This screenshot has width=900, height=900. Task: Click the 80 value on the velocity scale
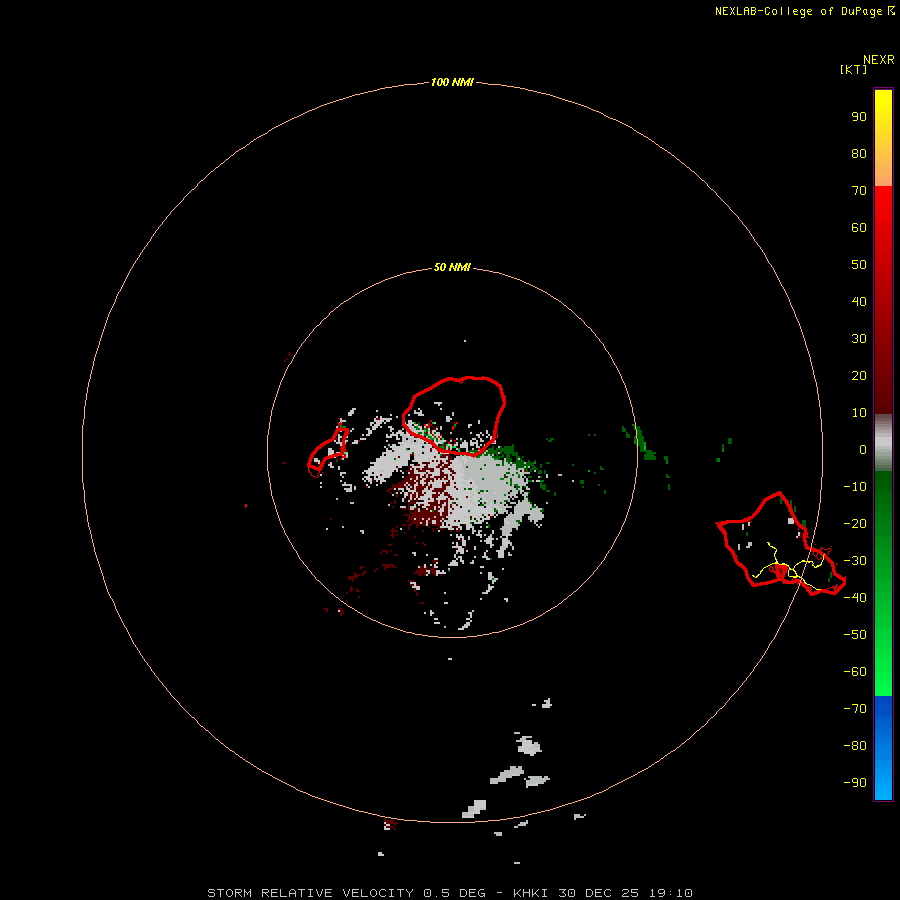[x=859, y=153]
